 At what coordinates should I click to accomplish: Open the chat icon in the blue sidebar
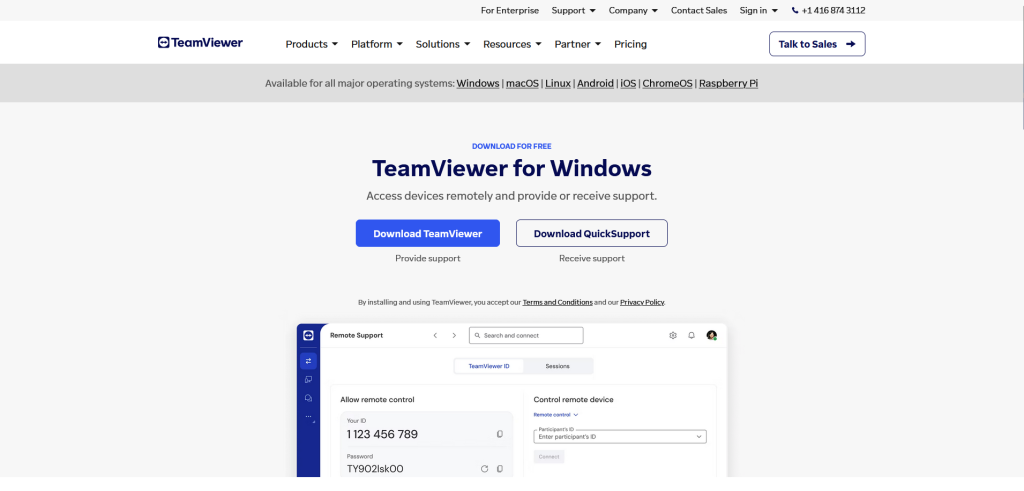308,398
